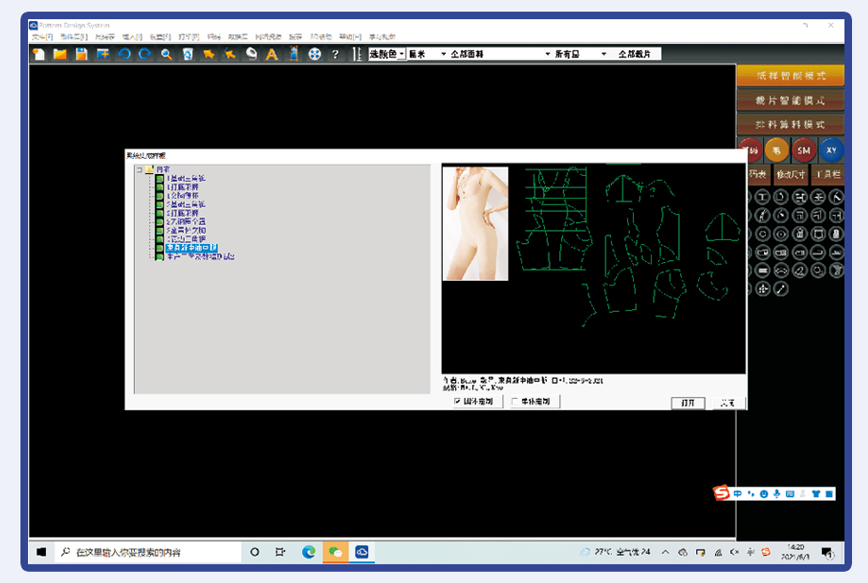
Task: Toggle the checked checkbox below preview
Action: pyautogui.click(x=458, y=401)
